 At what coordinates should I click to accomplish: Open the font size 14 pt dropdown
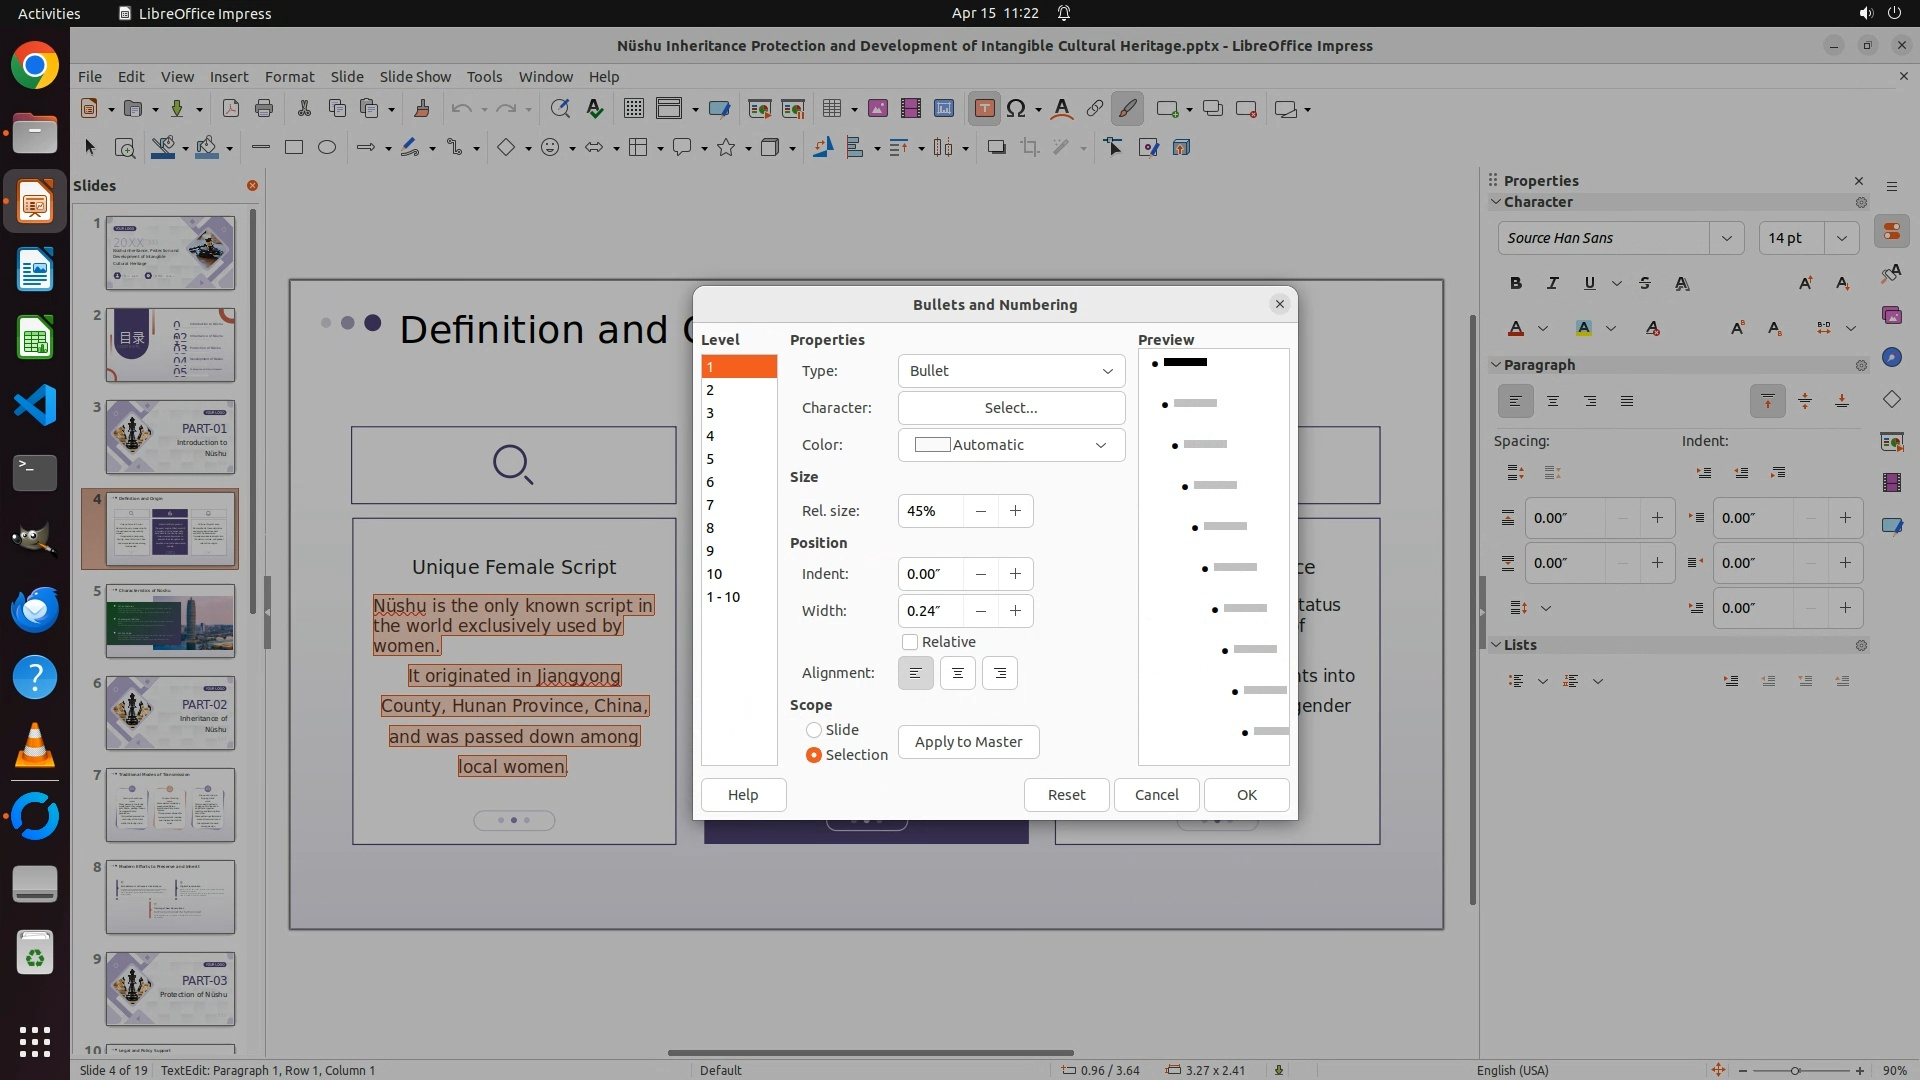[1842, 238]
